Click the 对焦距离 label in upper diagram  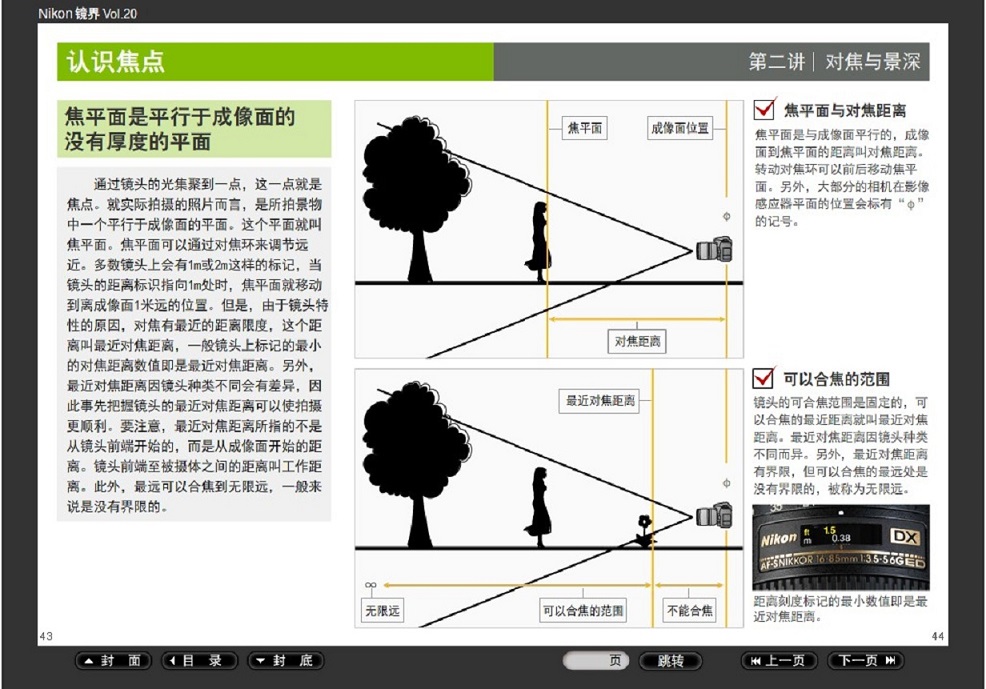(x=637, y=341)
